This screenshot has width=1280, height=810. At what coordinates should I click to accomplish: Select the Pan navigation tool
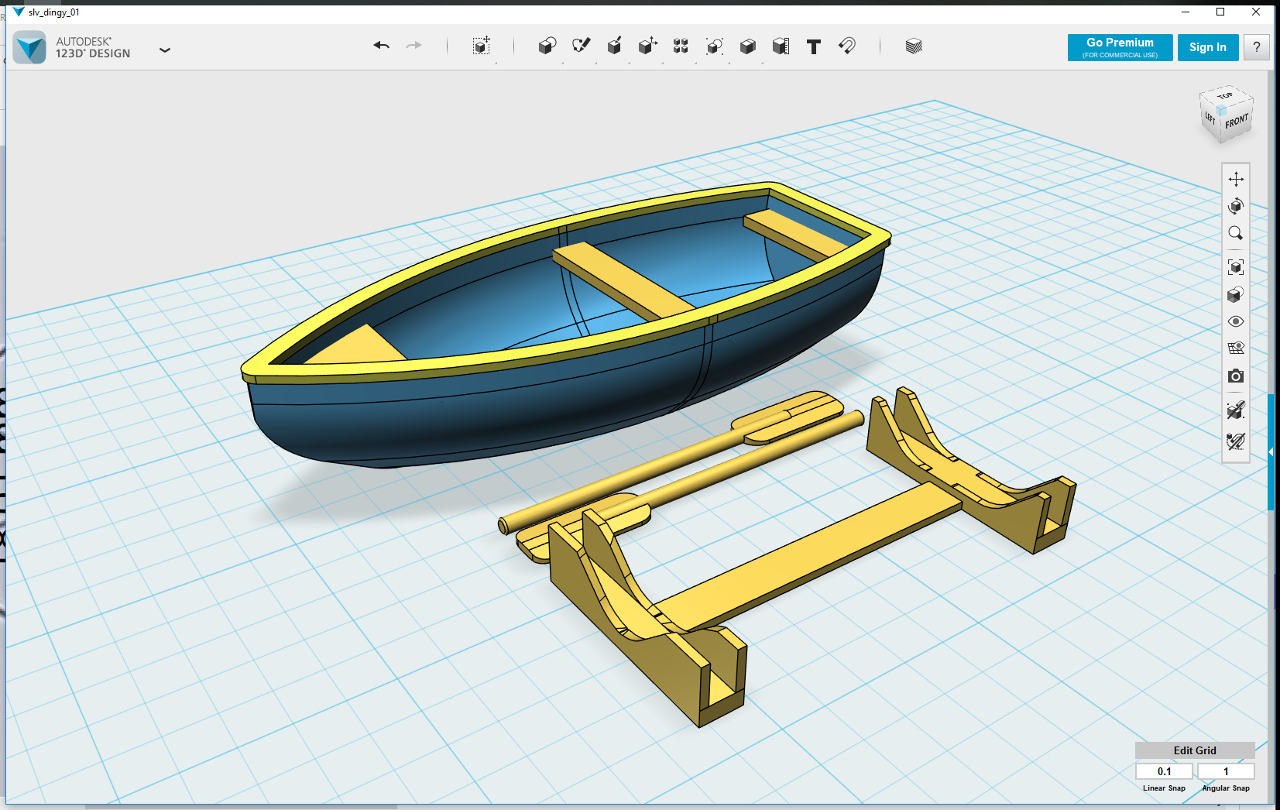pyautogui.click(x=1236, y=179)
